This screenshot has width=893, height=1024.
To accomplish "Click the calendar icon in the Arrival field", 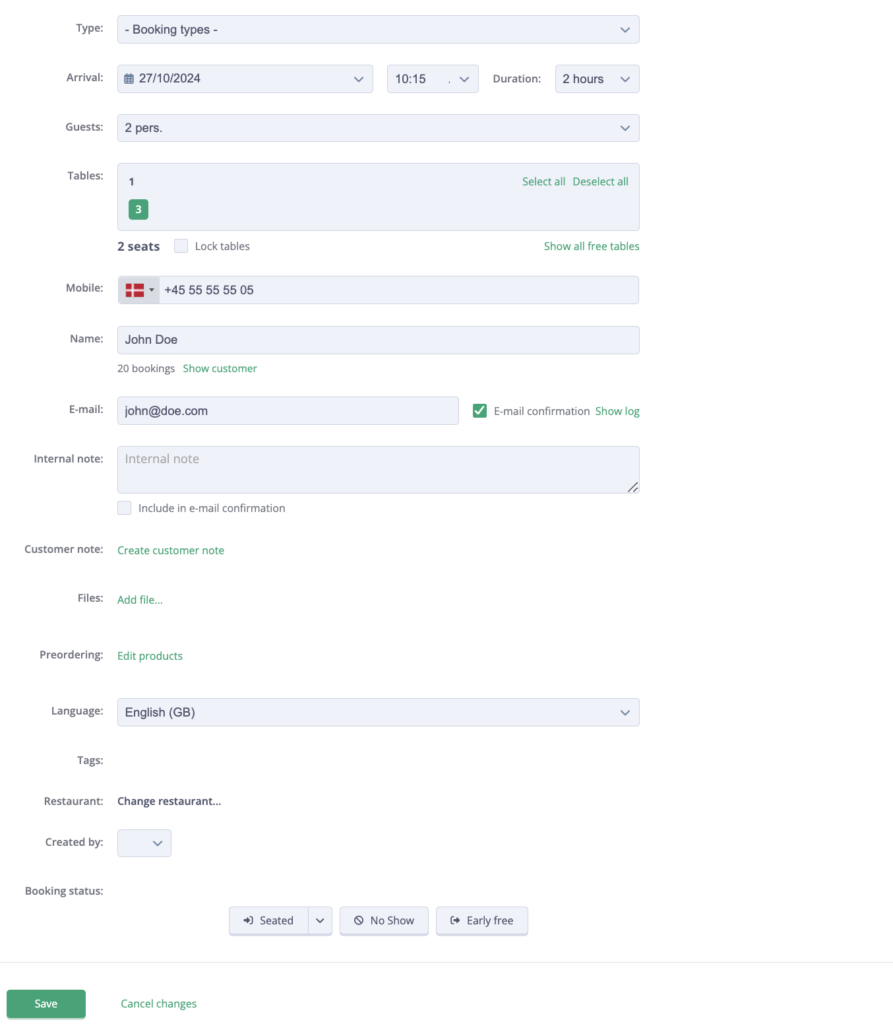I will [x=129, y=78].
